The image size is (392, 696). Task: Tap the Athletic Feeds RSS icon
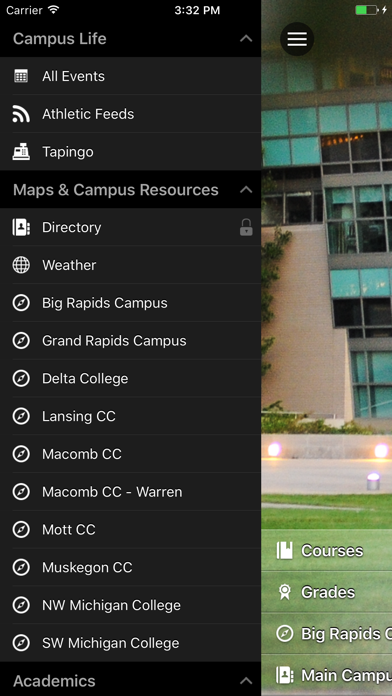coord(21,114)
